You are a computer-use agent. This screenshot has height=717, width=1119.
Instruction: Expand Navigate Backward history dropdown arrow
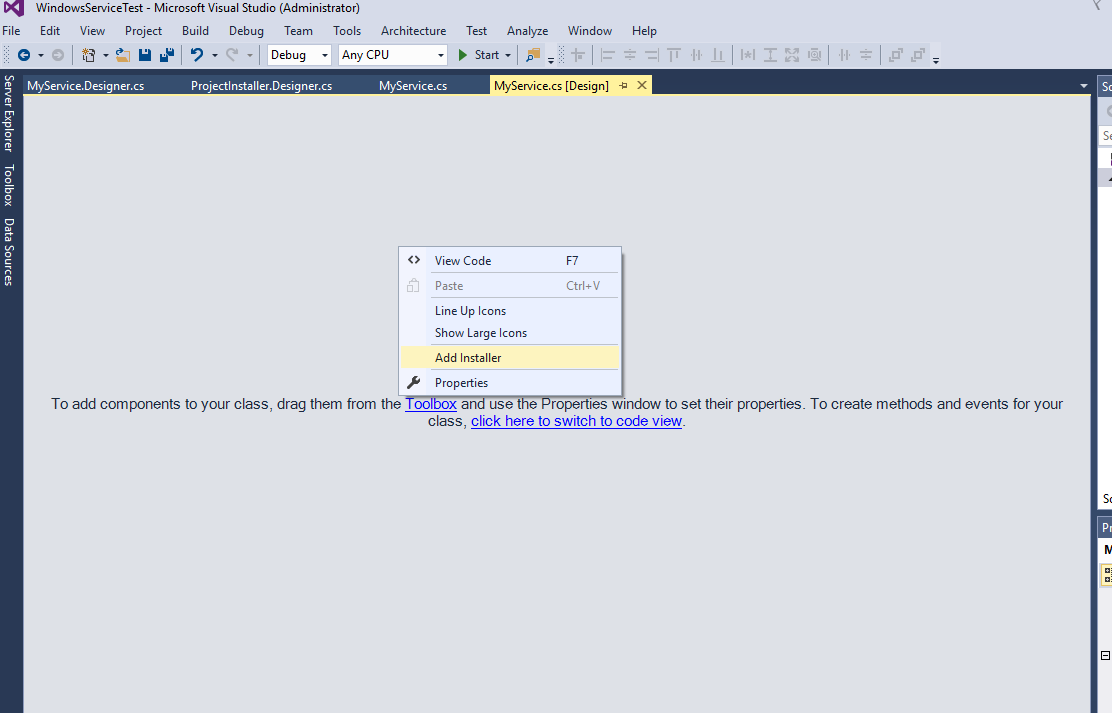point(41,55)
